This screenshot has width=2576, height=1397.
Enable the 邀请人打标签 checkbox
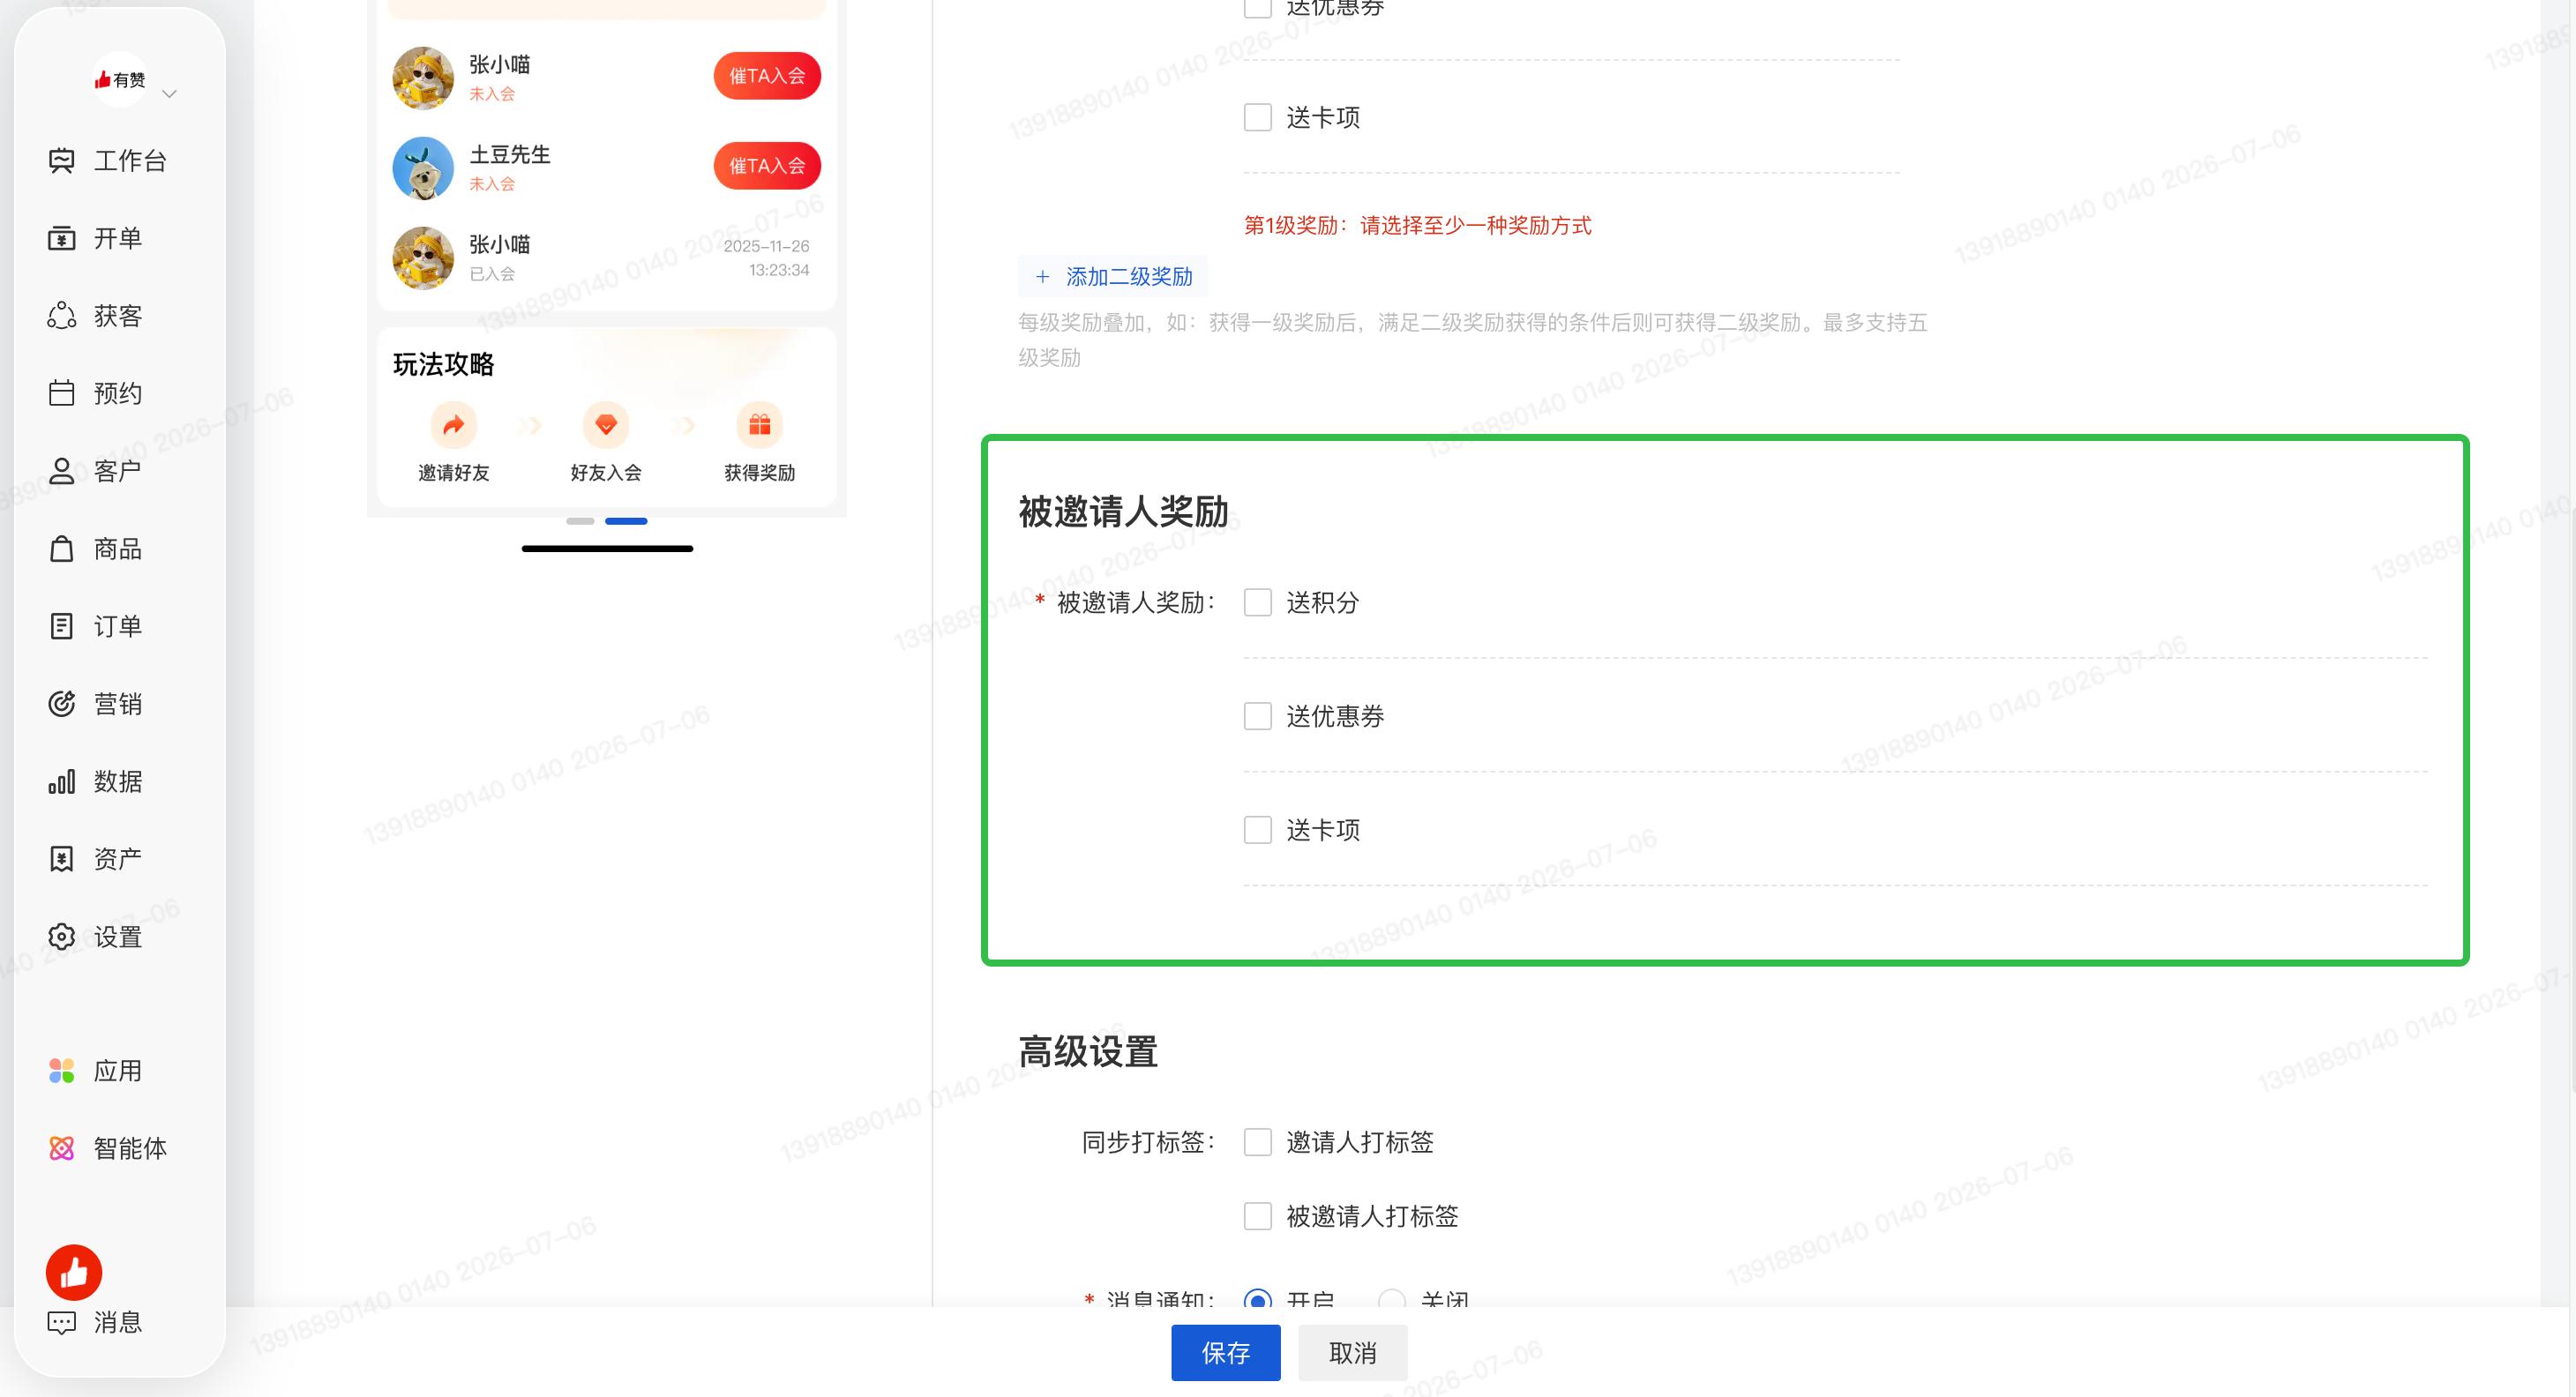click(1257, 1142)
